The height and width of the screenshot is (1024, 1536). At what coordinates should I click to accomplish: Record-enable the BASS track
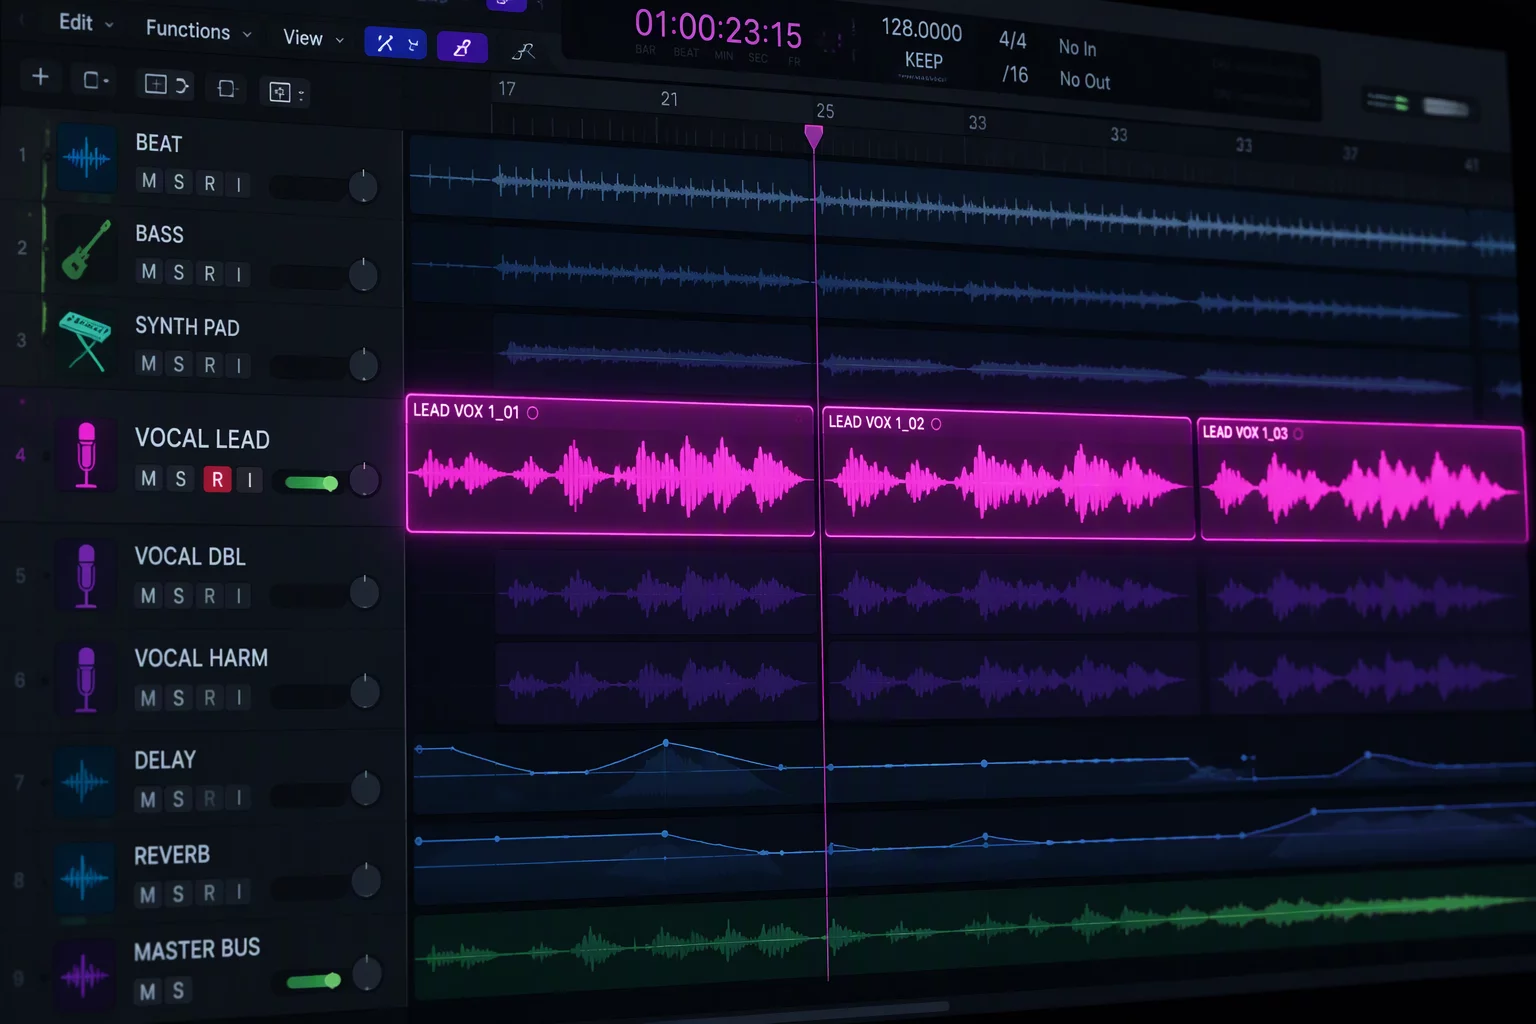click(x=209, y=273)
